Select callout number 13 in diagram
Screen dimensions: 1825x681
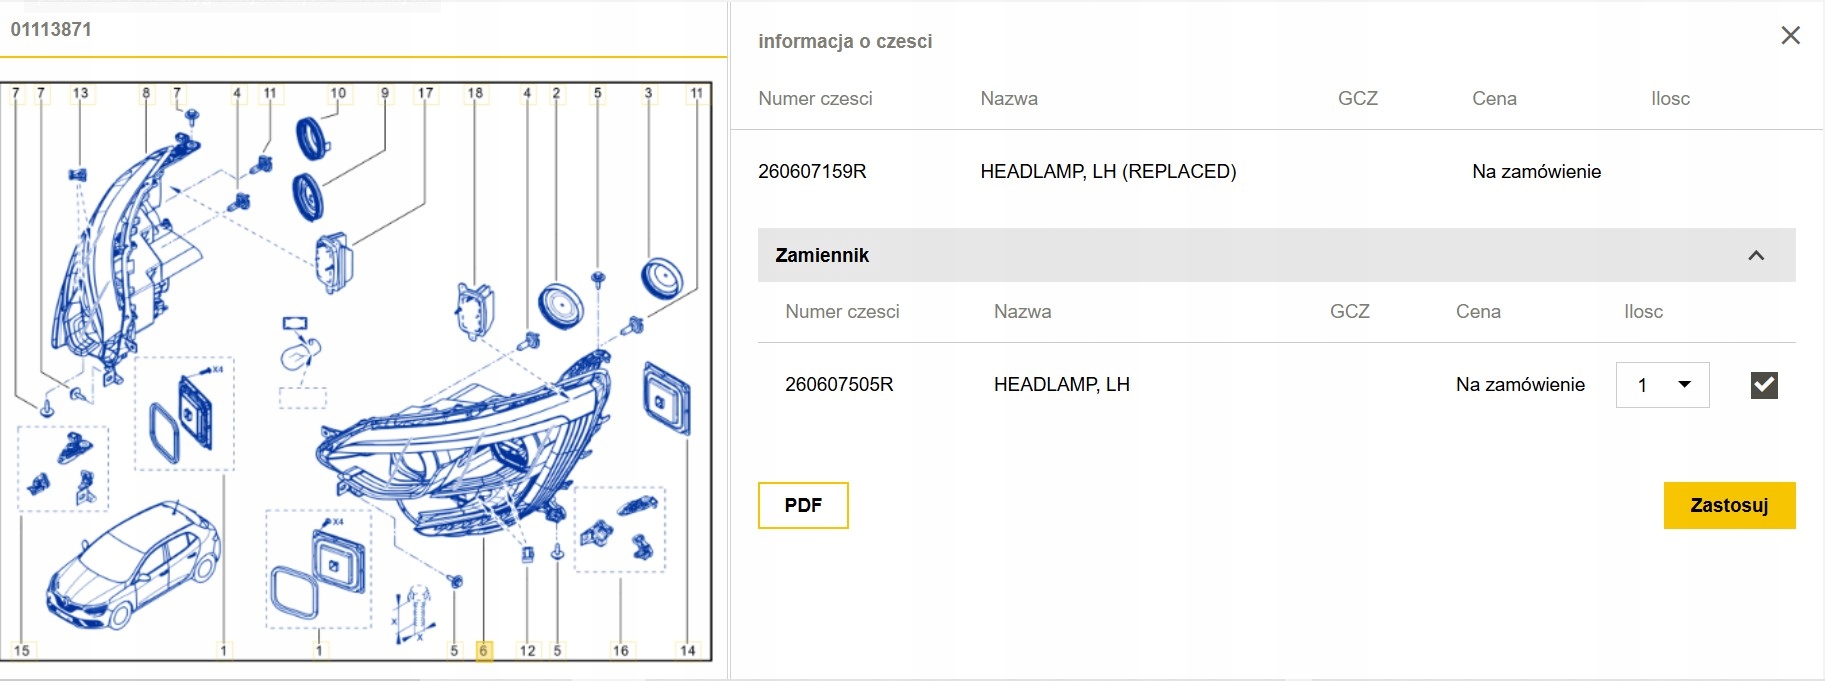[80, 93]
